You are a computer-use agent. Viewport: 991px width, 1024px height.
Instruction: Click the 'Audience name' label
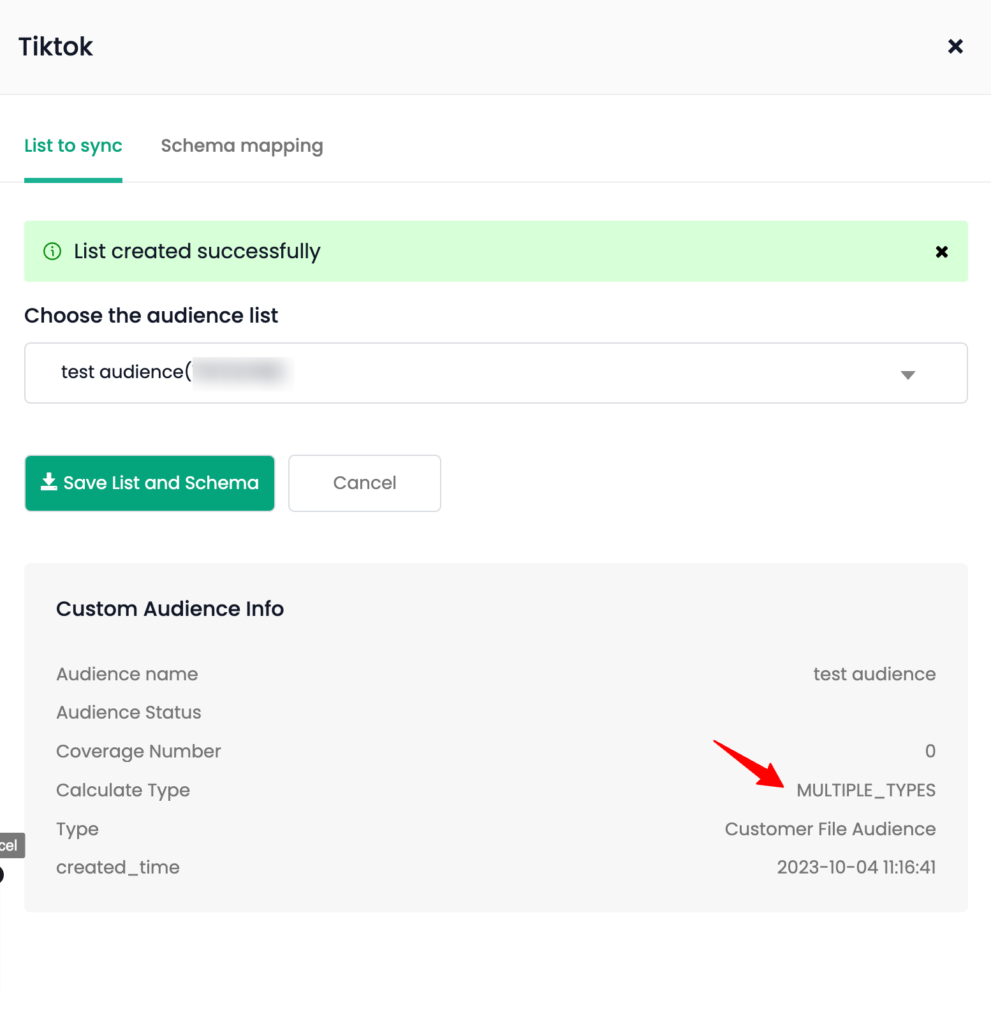point(127,674)
